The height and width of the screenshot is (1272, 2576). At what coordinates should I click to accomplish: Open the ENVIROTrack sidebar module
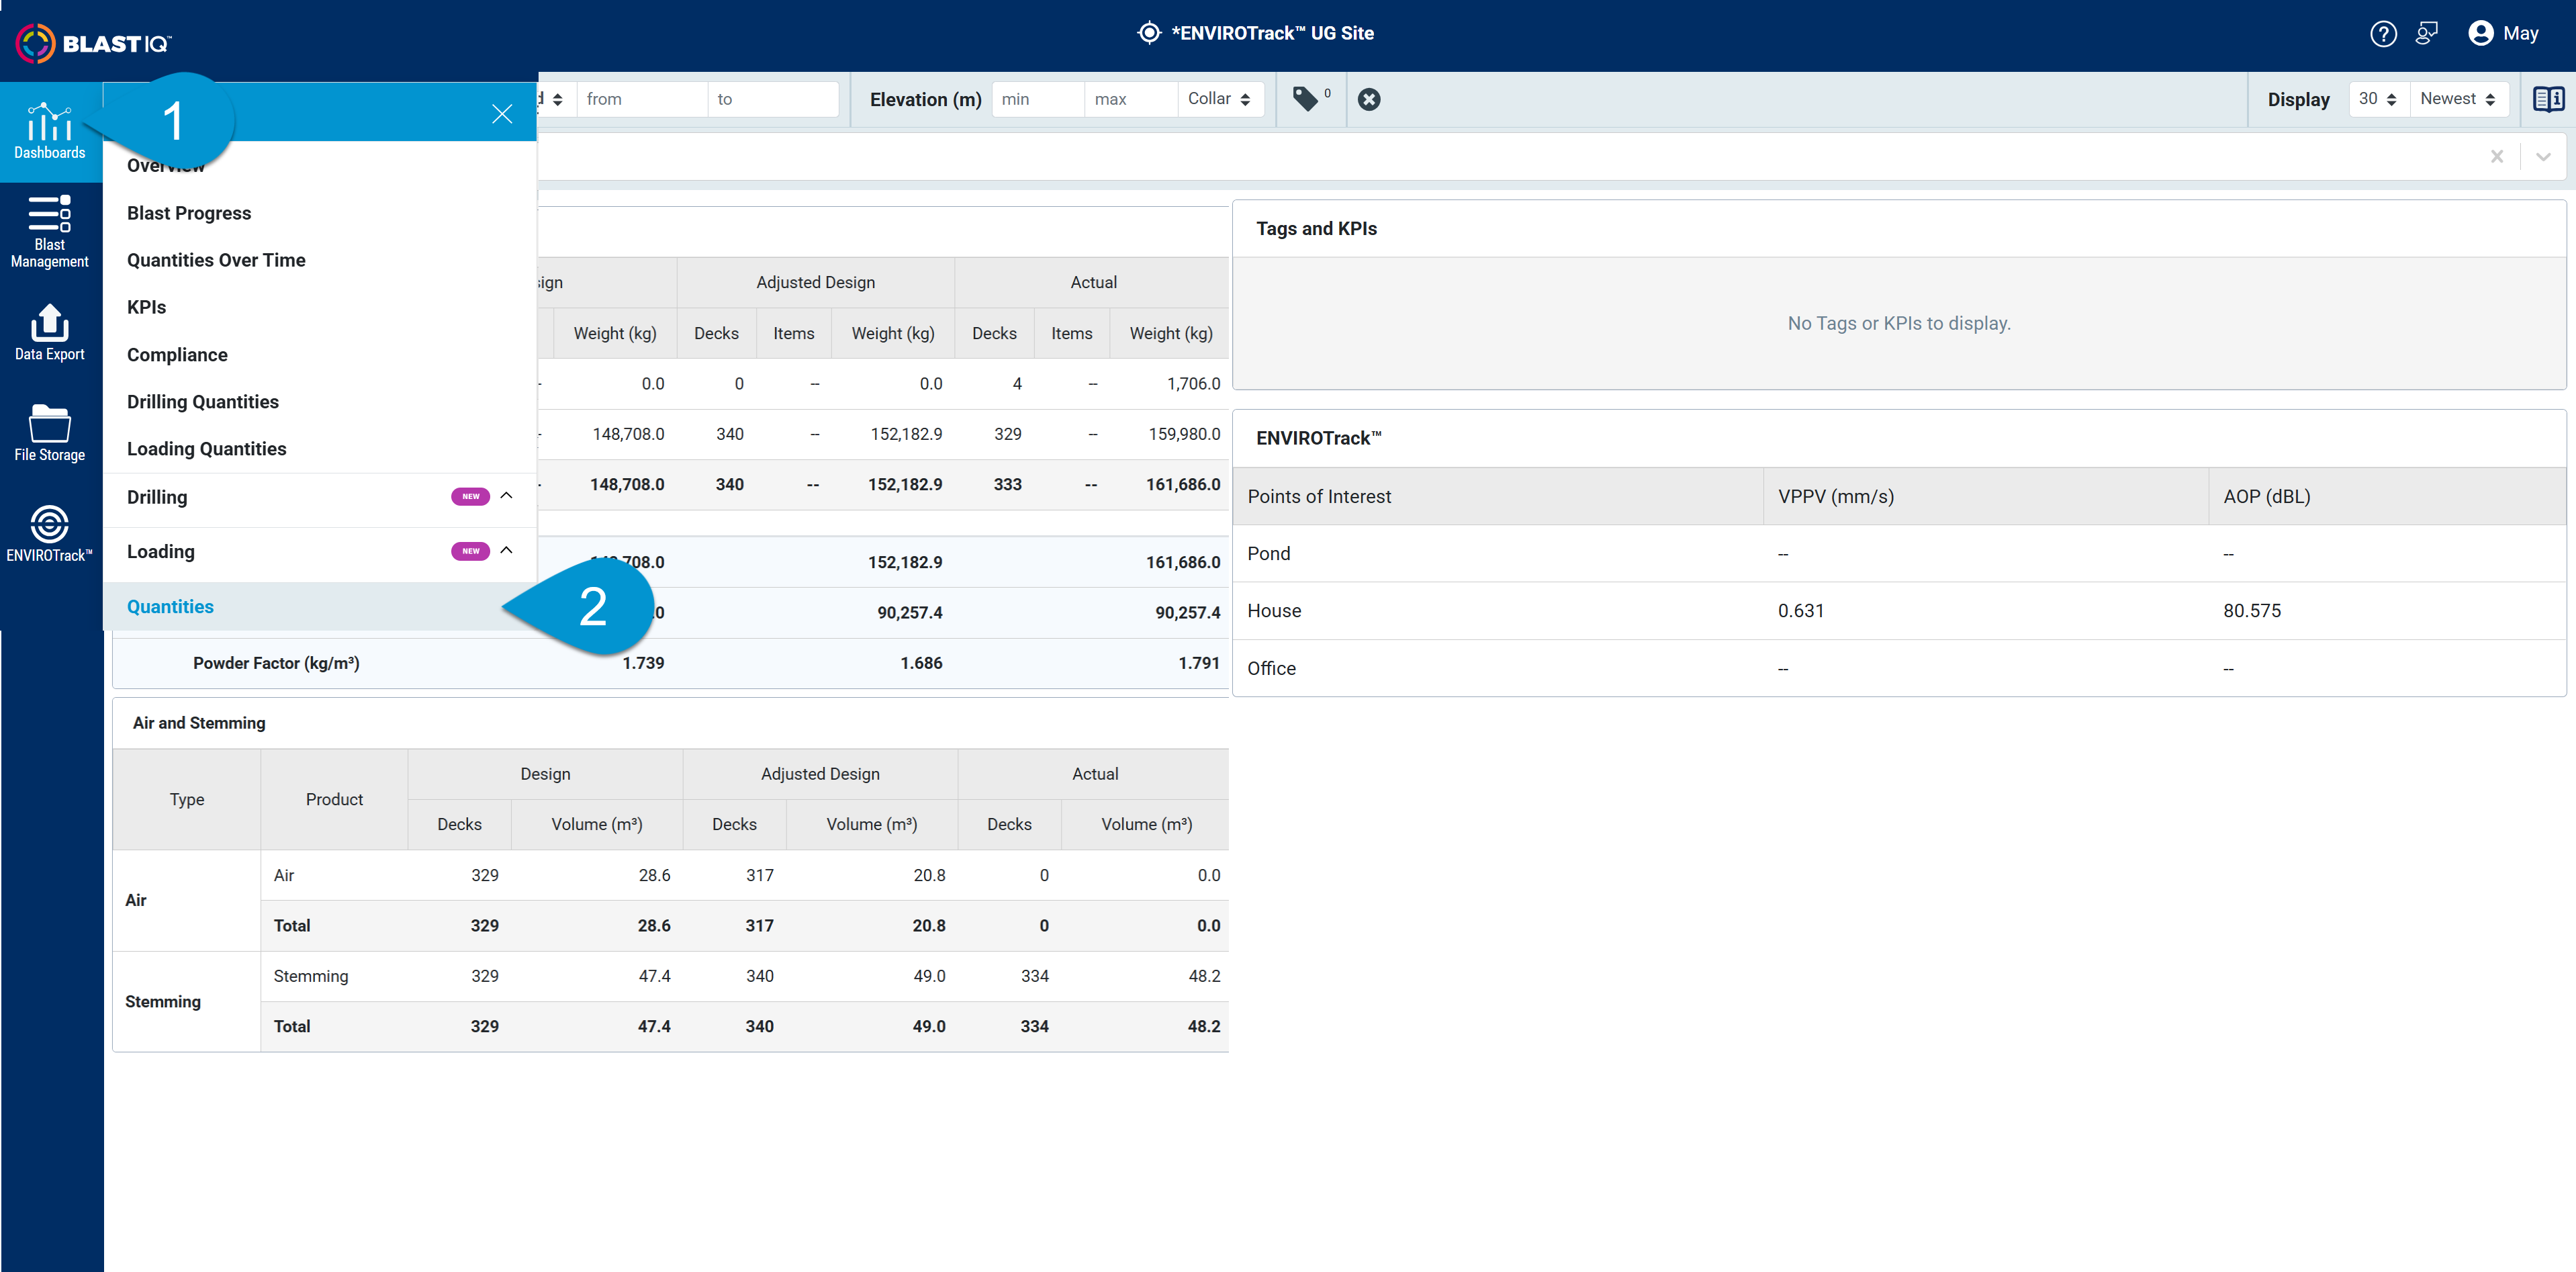(x=50, y=534)
